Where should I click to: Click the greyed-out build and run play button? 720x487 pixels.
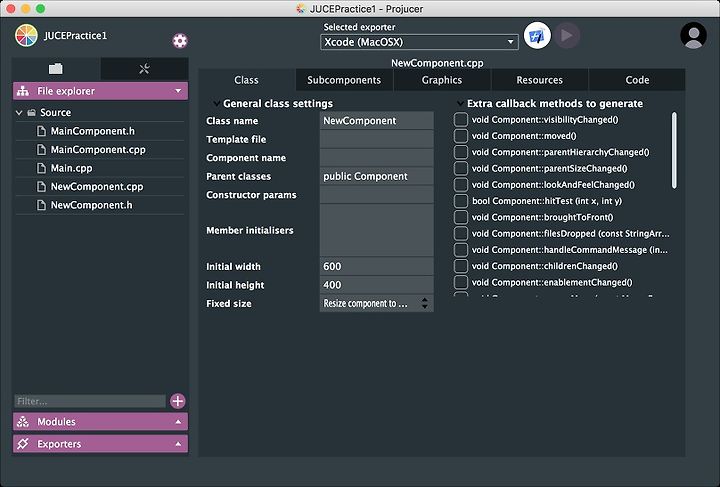pyautogui.click(x=567, y=35)
